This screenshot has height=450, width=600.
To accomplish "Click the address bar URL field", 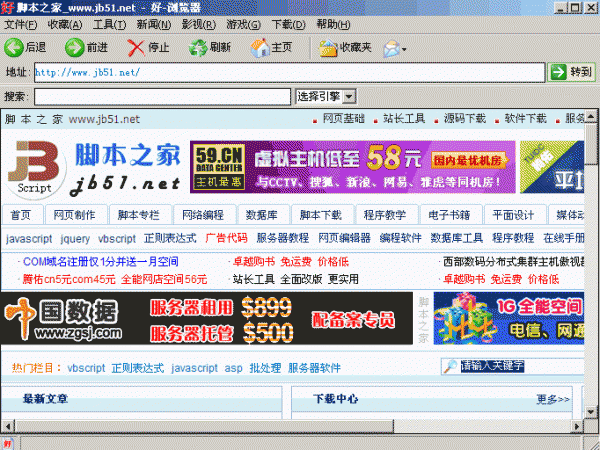I will pyautogui.click(x=289, y=72).
